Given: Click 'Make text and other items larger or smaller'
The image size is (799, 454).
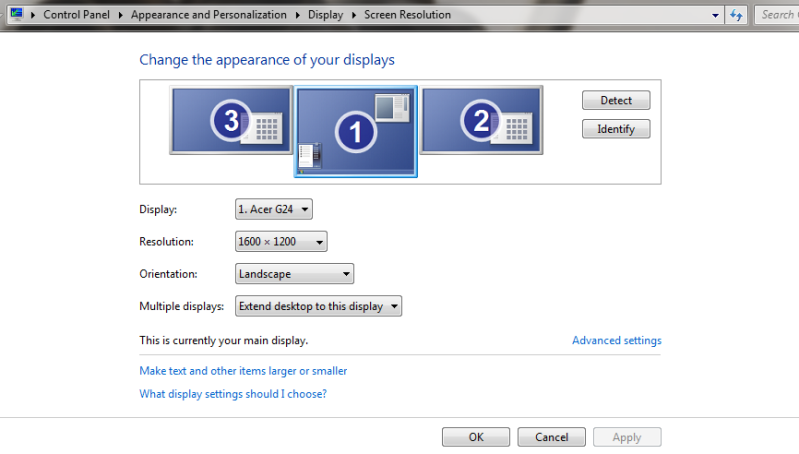Looking at the screenshot, I should coord(243,371).
